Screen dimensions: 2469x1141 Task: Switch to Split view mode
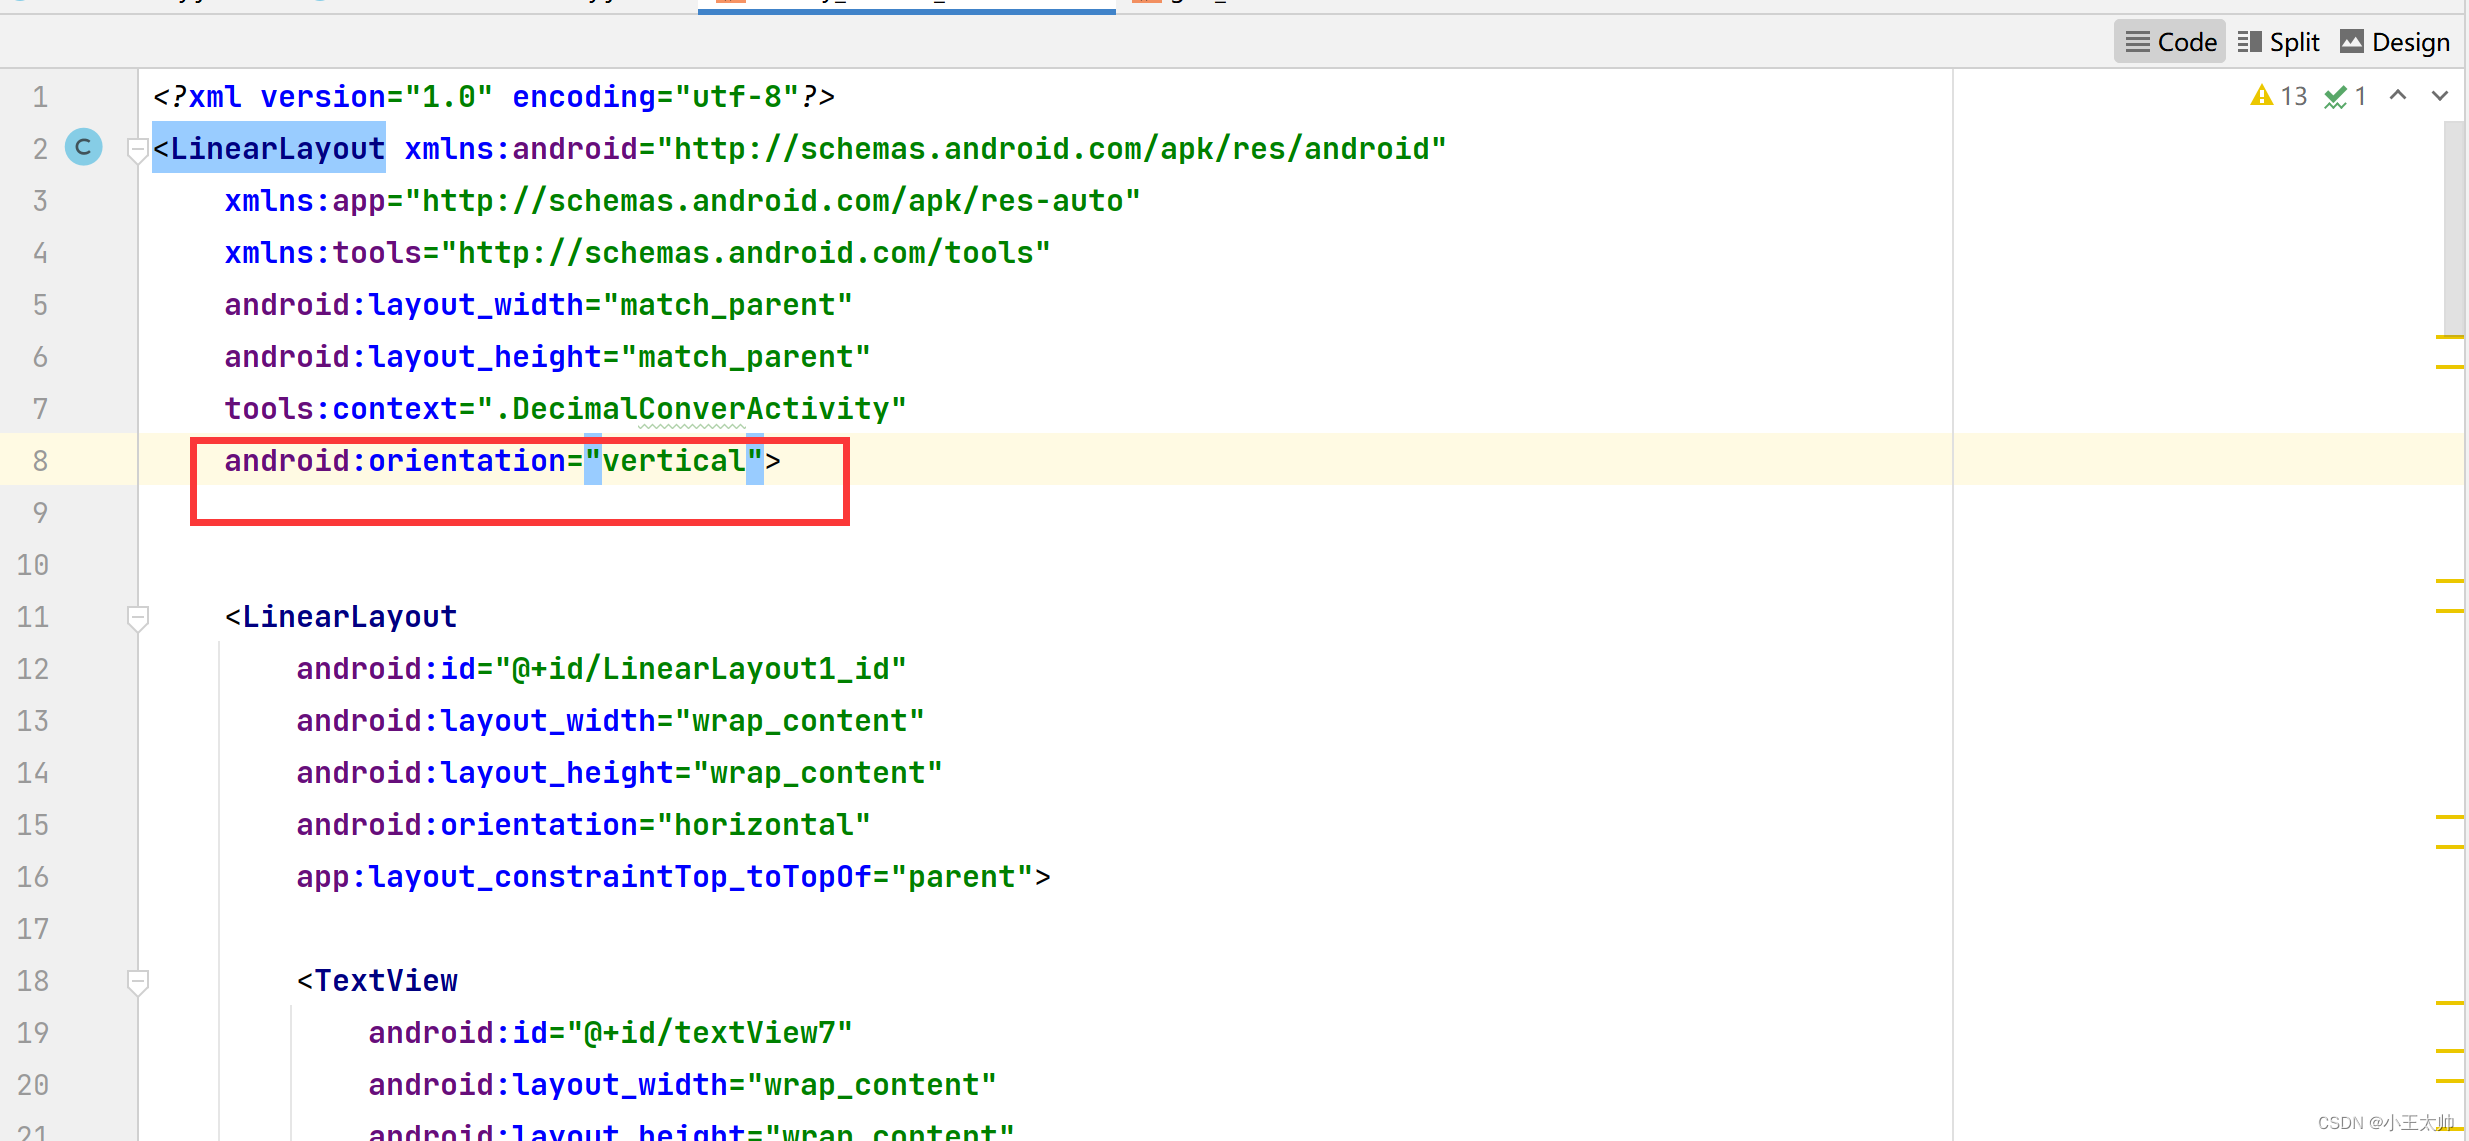pyautogui.click(x=2279, y=42)
